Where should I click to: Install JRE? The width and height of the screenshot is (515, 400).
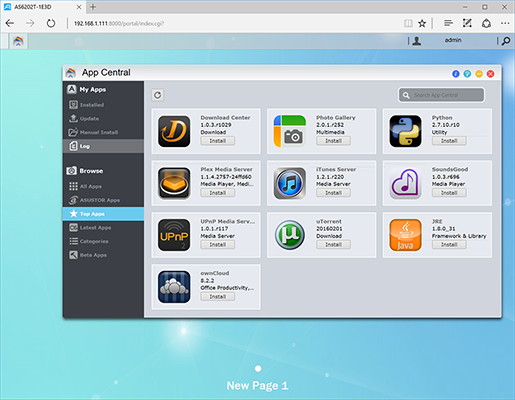pos(449,245)
